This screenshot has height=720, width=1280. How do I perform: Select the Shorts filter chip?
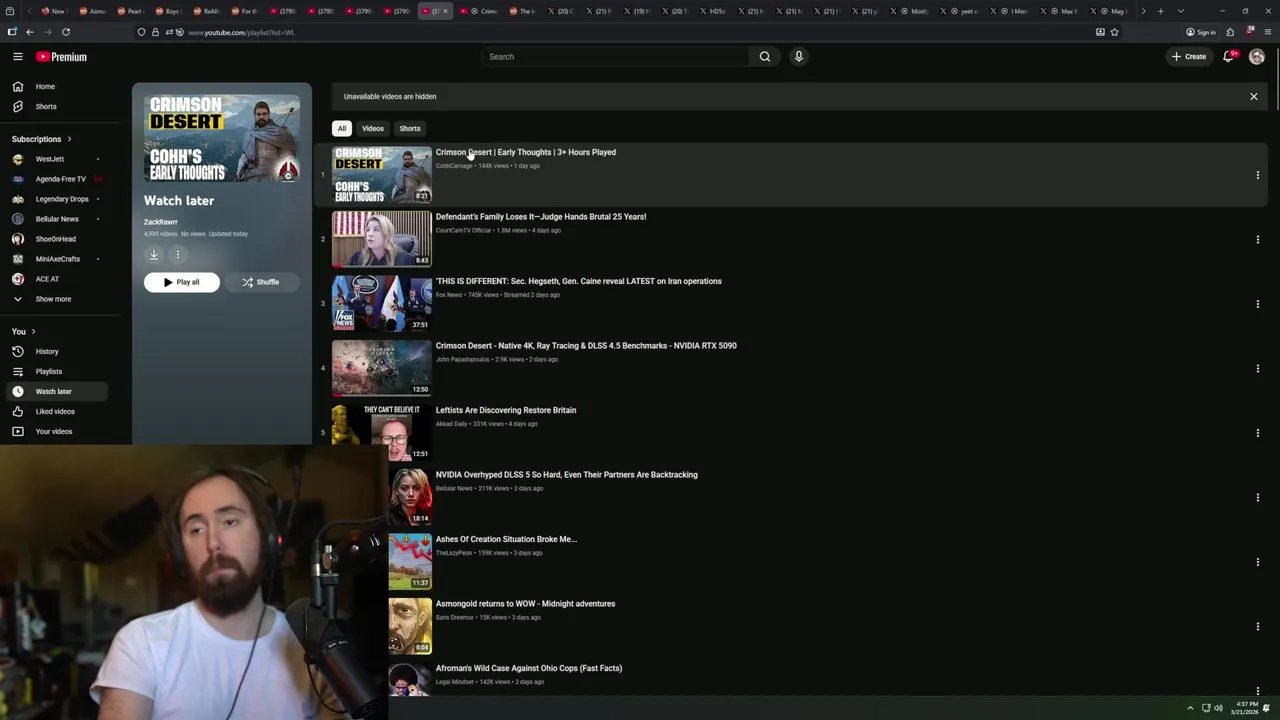(410, 129)
